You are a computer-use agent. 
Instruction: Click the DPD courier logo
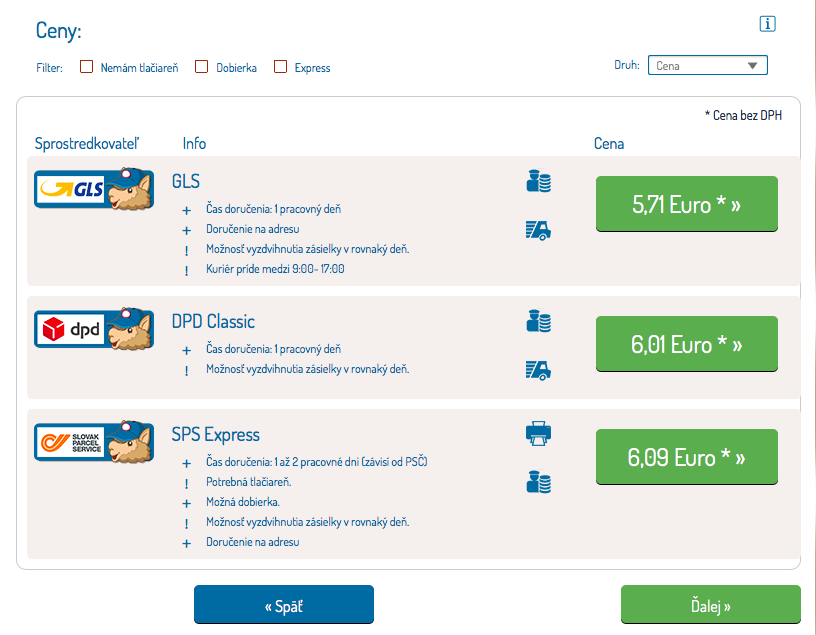(94, 329)
